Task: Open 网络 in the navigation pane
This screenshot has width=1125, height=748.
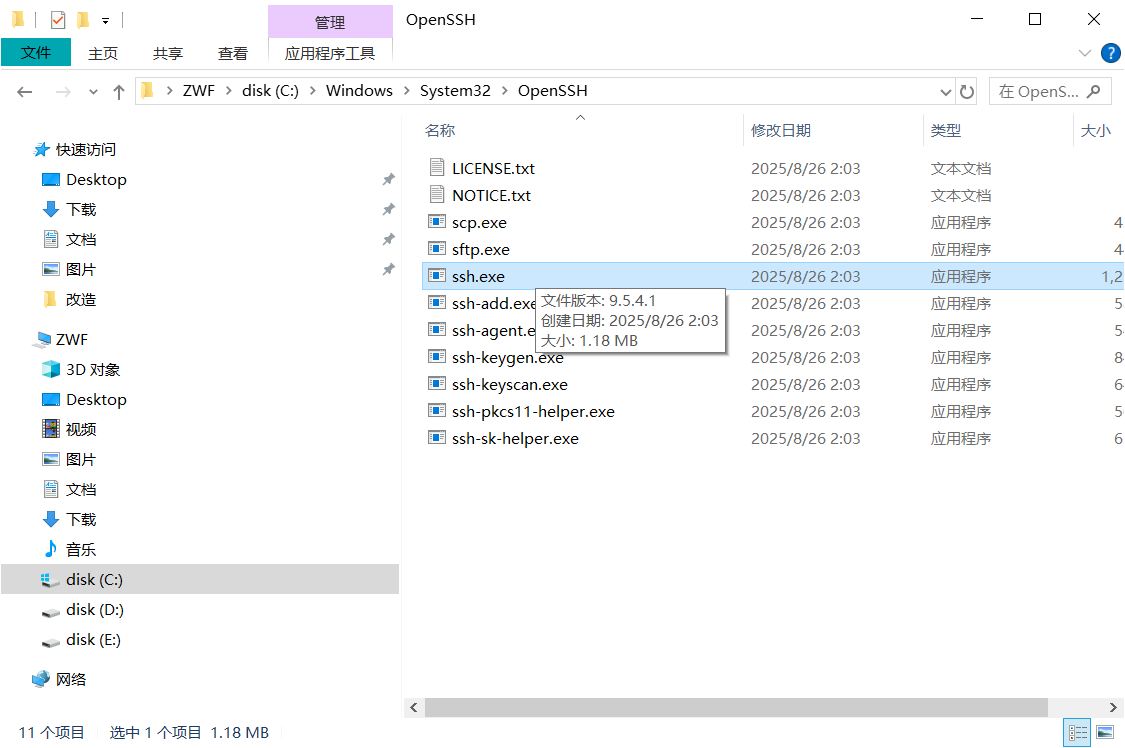Action: 70,679
